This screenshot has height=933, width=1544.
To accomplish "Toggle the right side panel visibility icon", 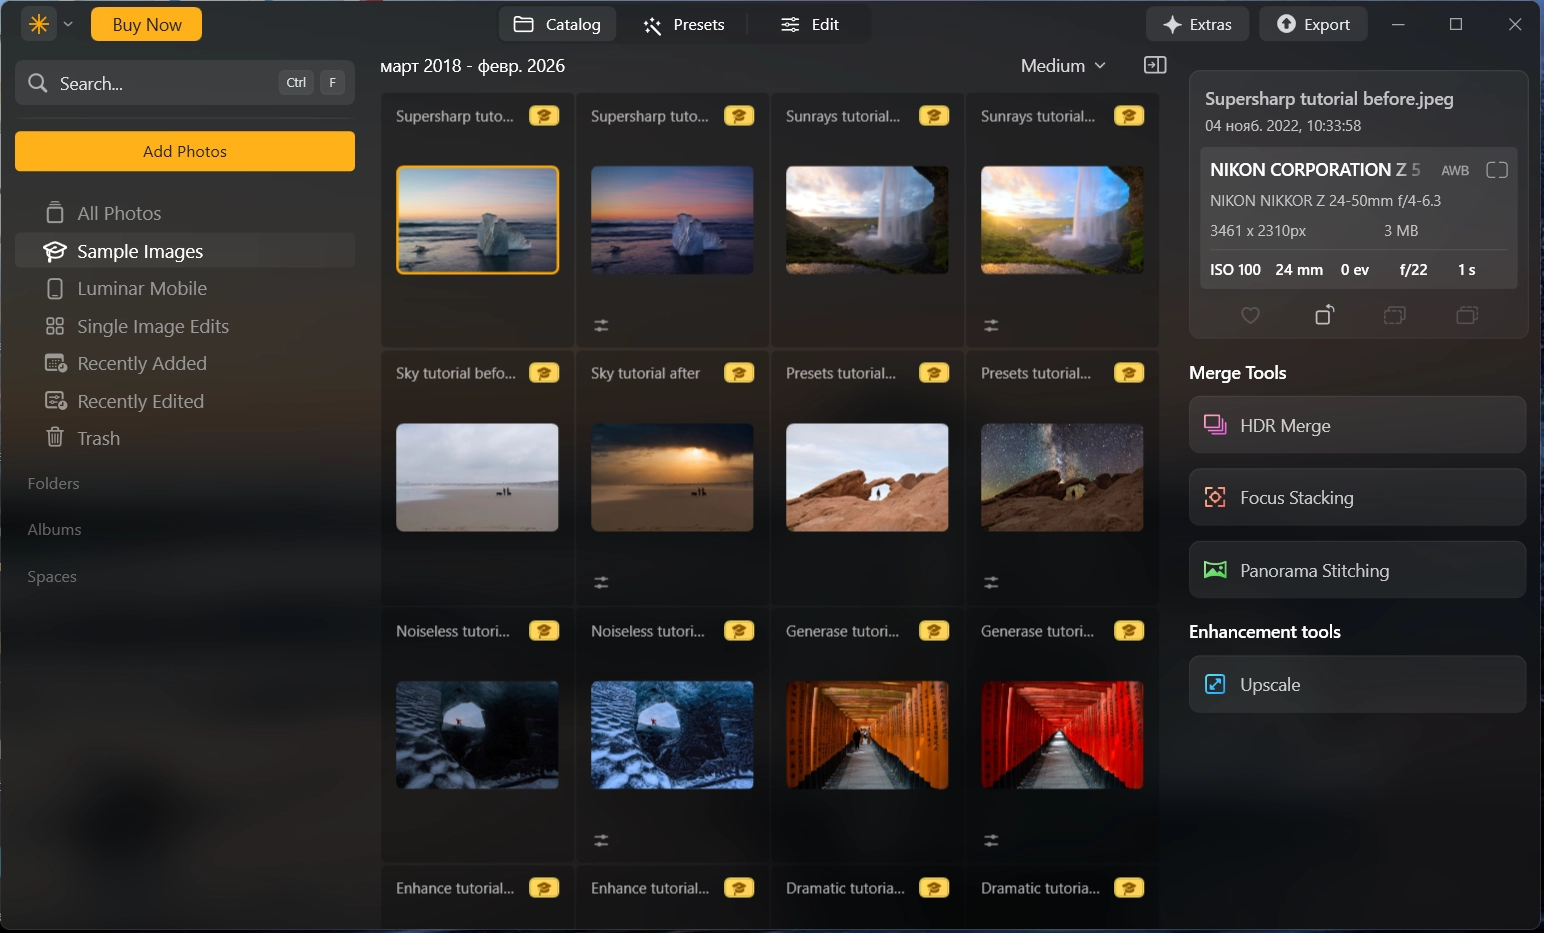I will point(1155,65).
